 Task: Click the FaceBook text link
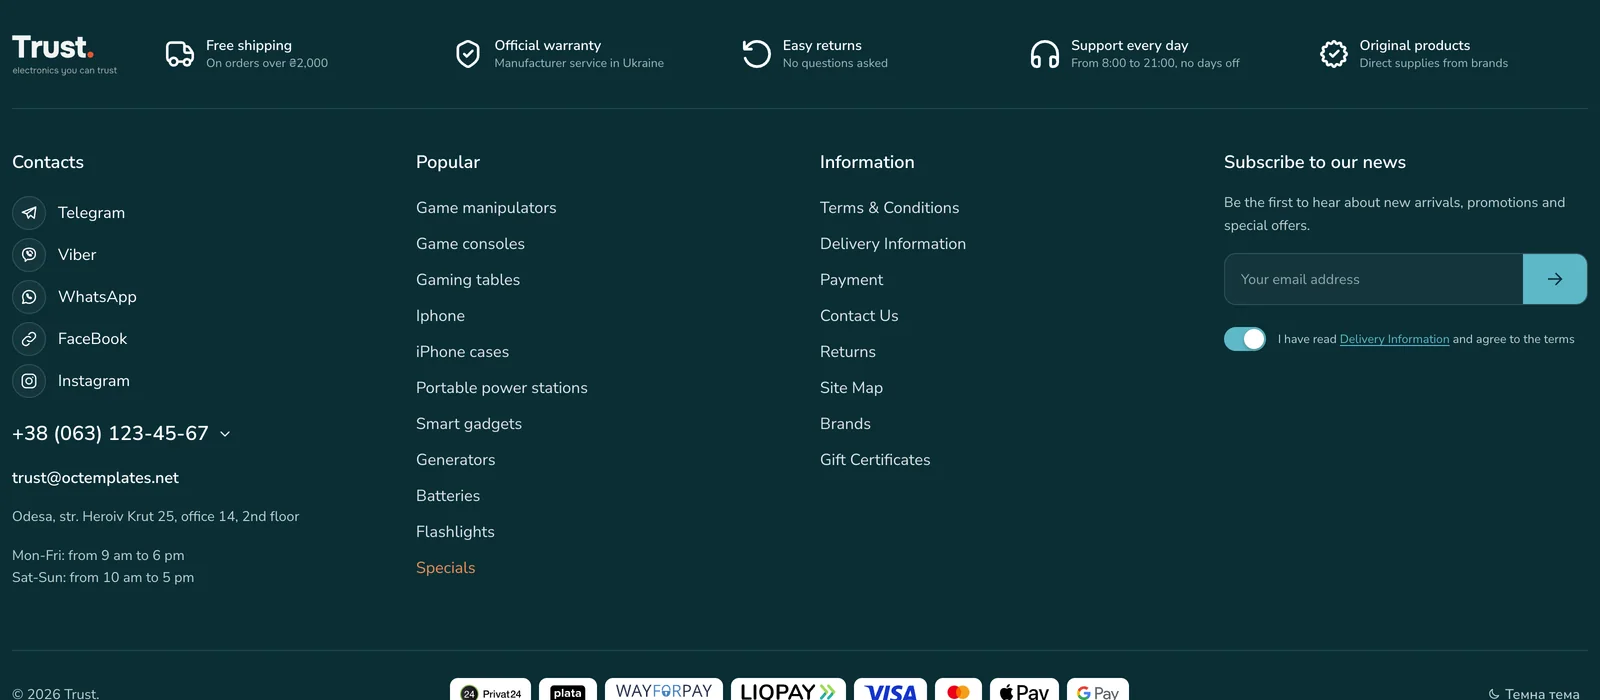click(x=92, y=339)
